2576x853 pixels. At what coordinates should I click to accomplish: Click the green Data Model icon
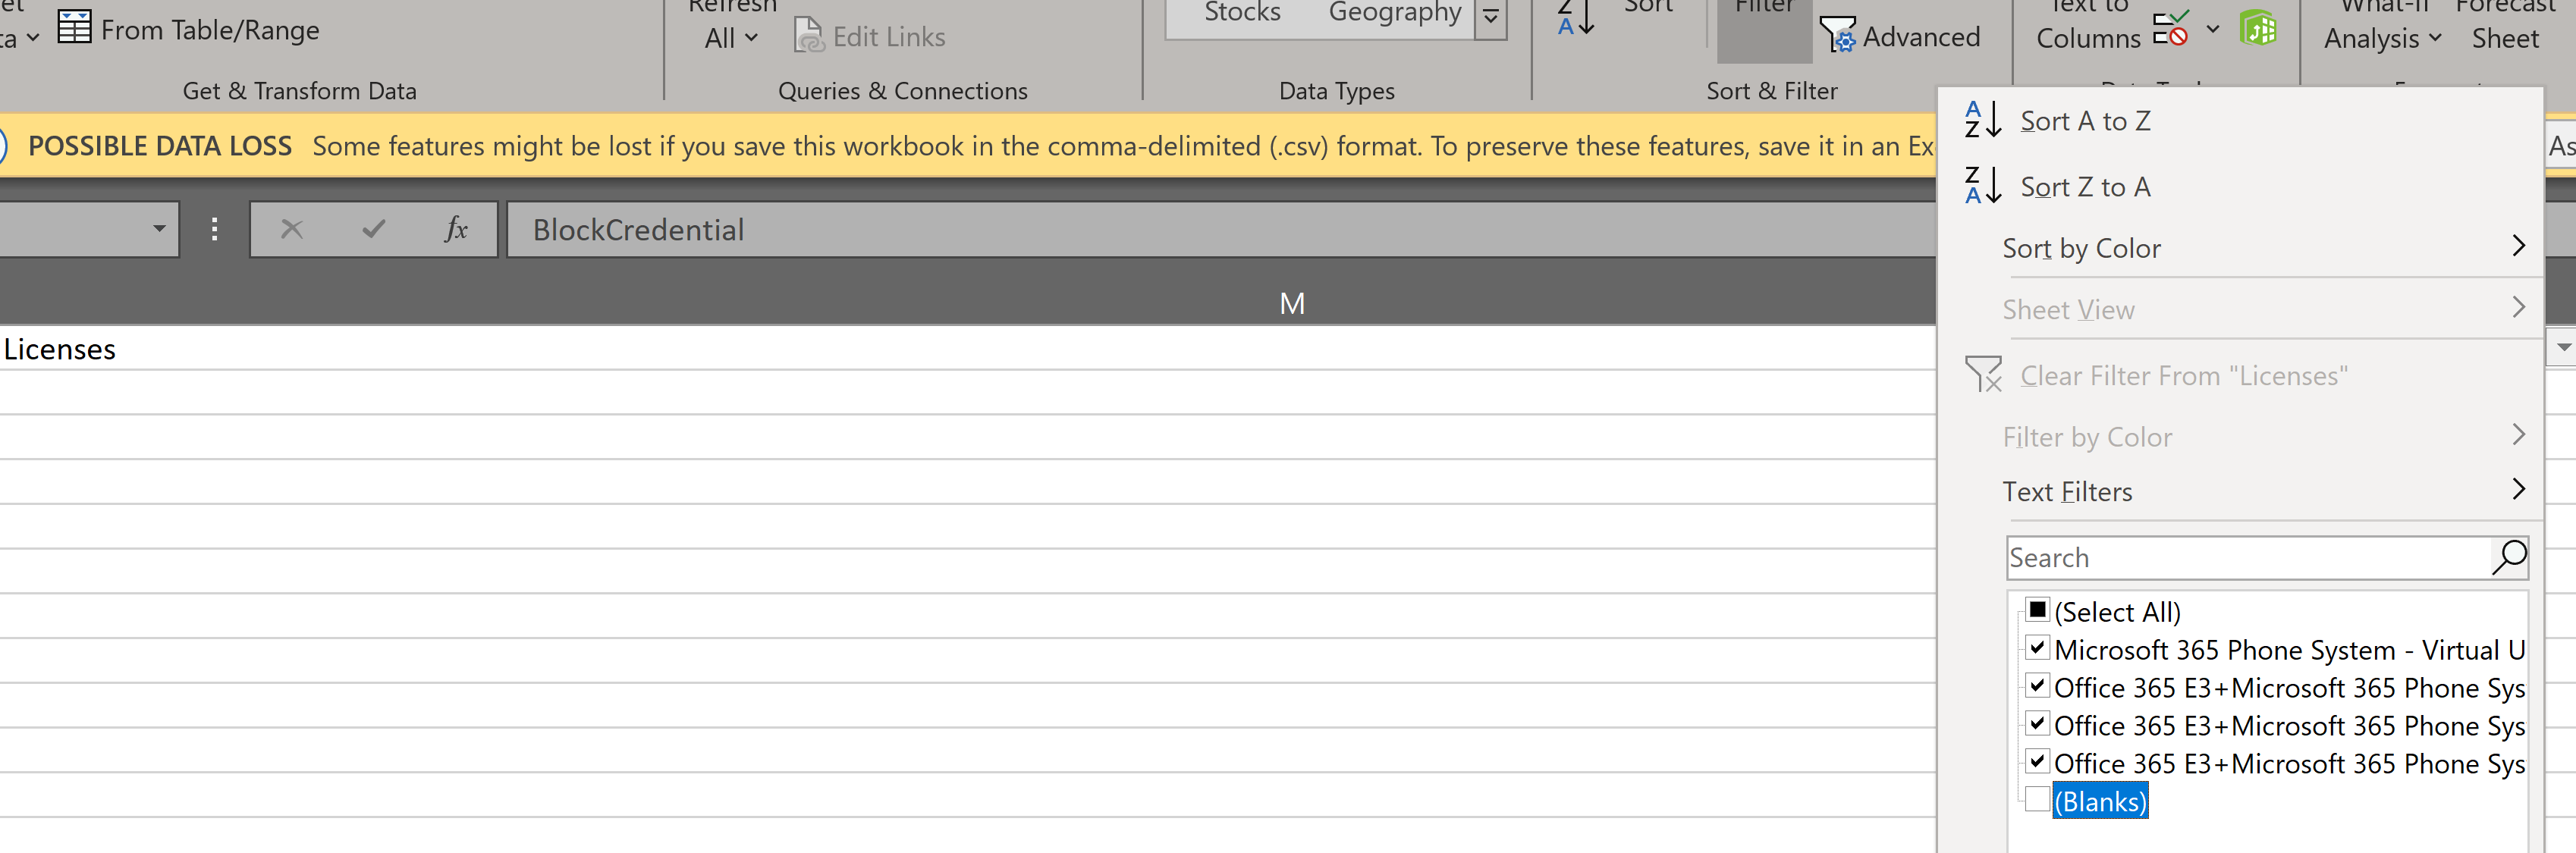pyautogui.click(x=2259, y=28)
